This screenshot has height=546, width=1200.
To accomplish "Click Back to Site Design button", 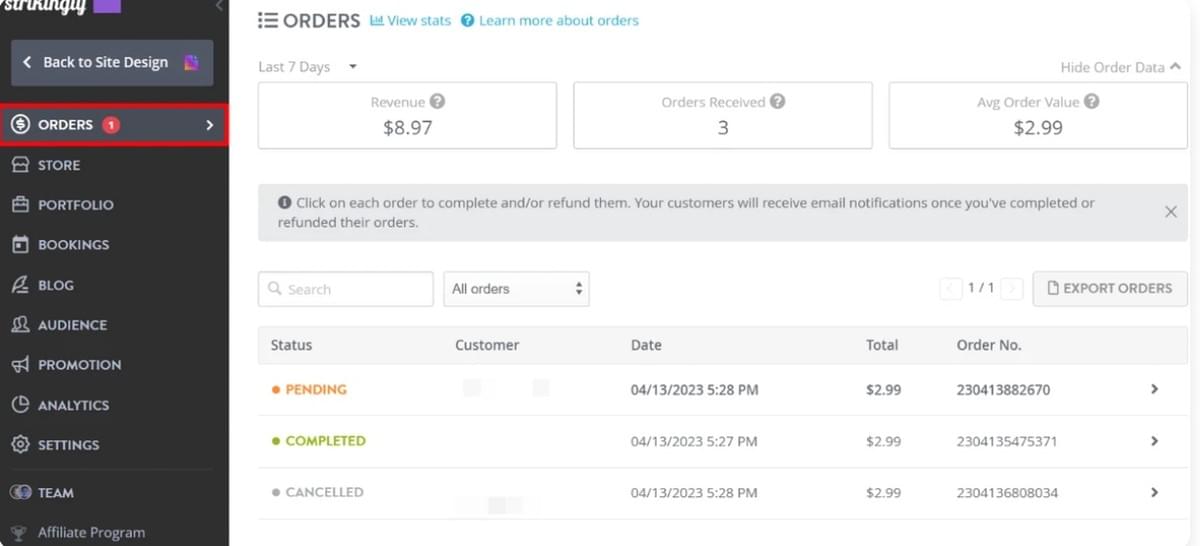I will click(112, 62).
